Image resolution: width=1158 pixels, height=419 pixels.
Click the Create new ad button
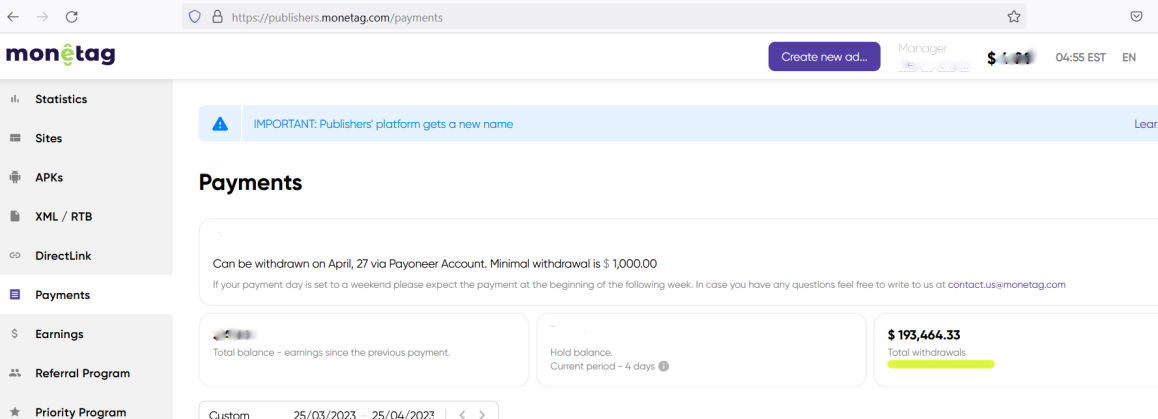tap(824, 56)
